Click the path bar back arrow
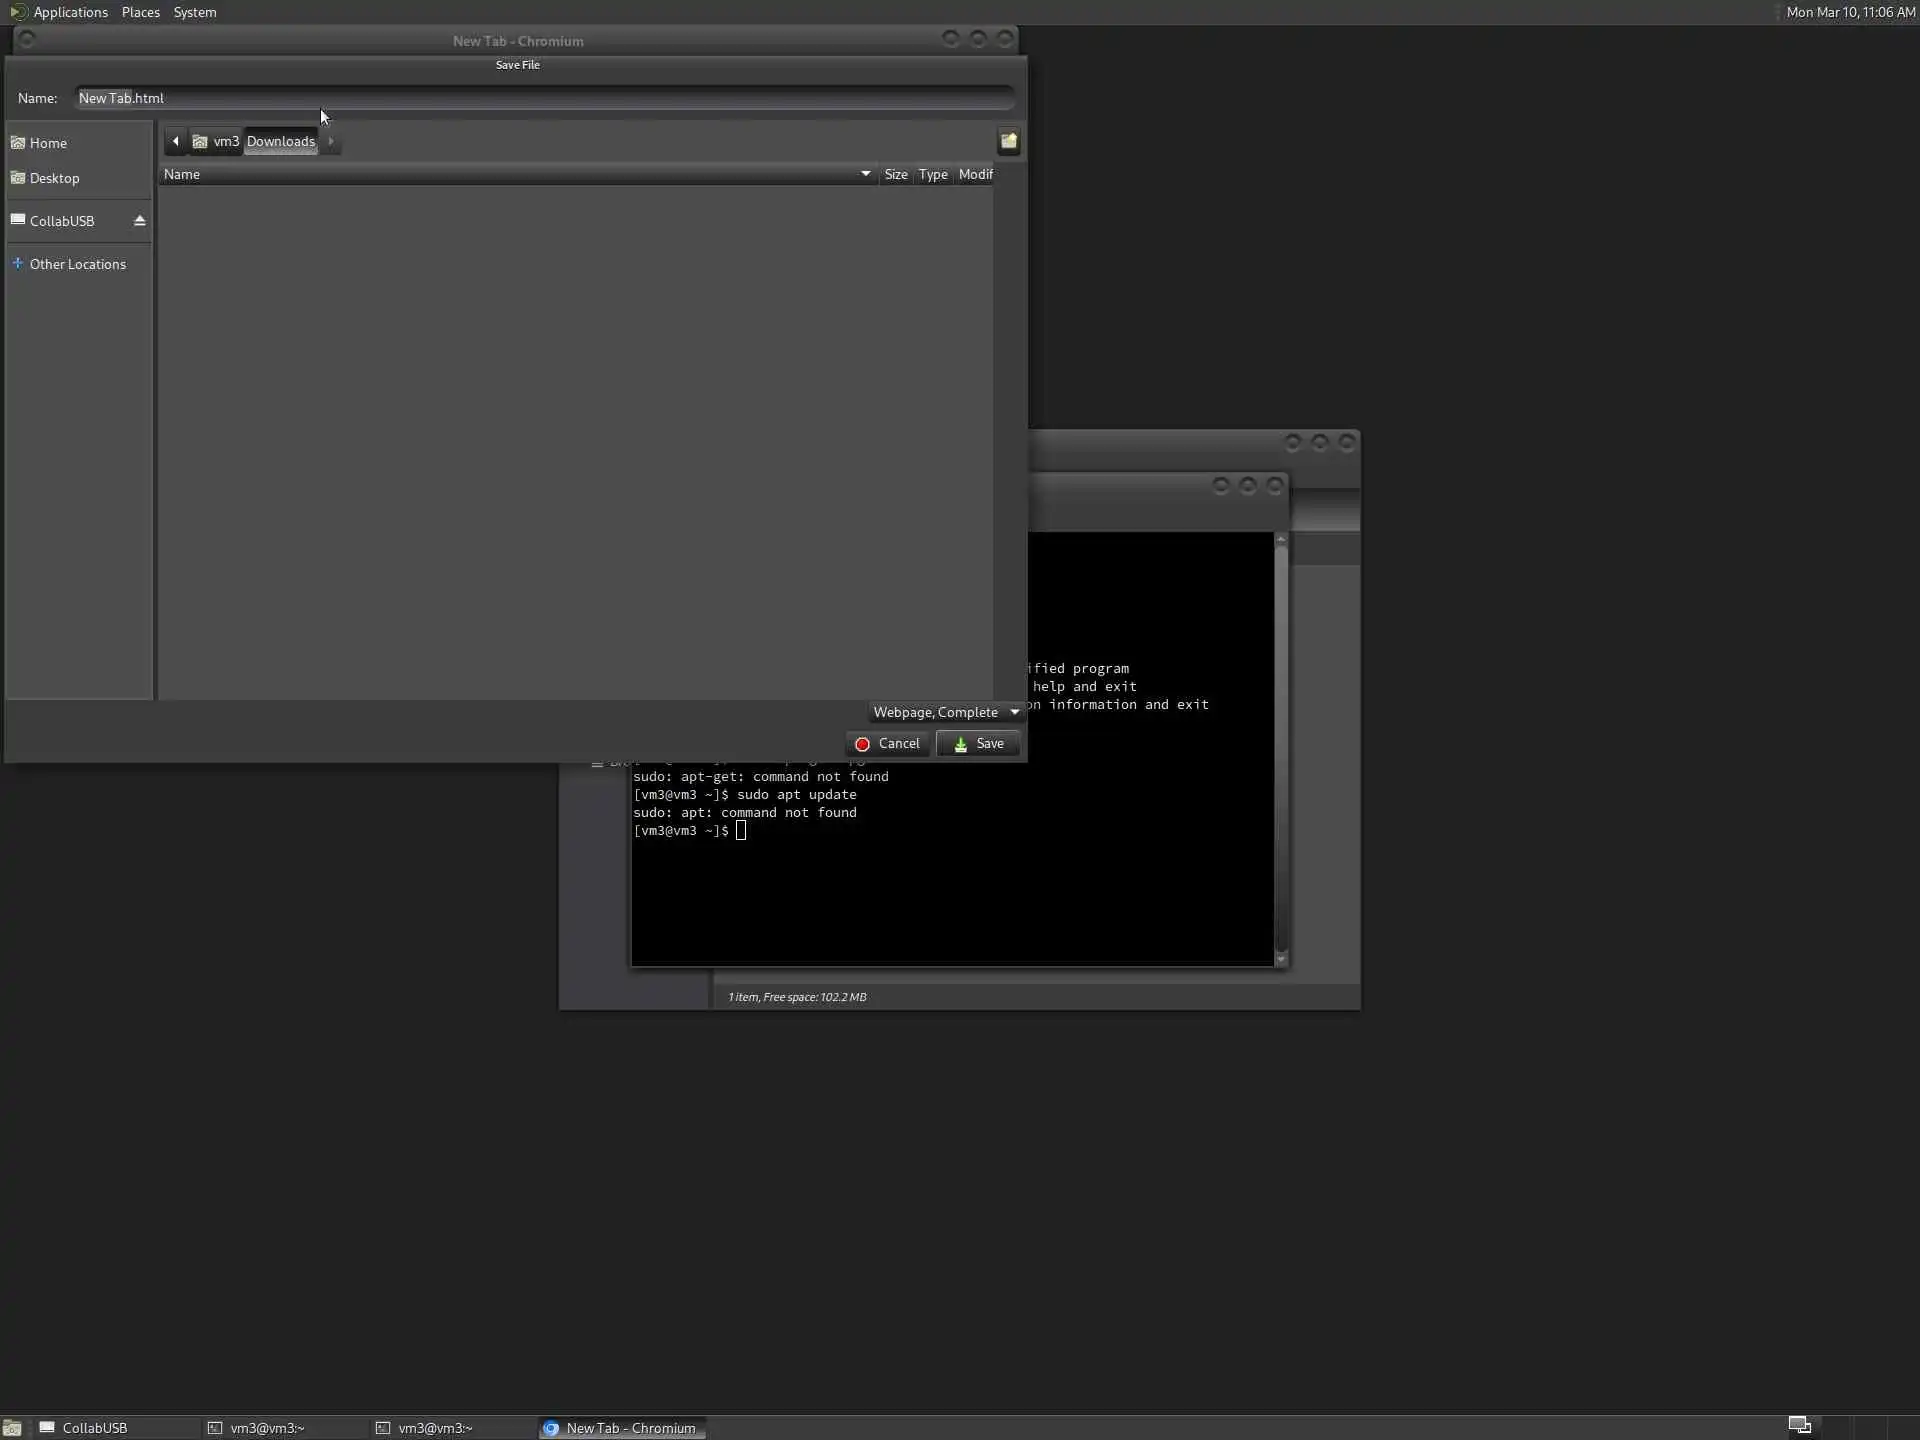Image resolution: width=1920 pixels, height=1440 pixels. pos(176,141)
